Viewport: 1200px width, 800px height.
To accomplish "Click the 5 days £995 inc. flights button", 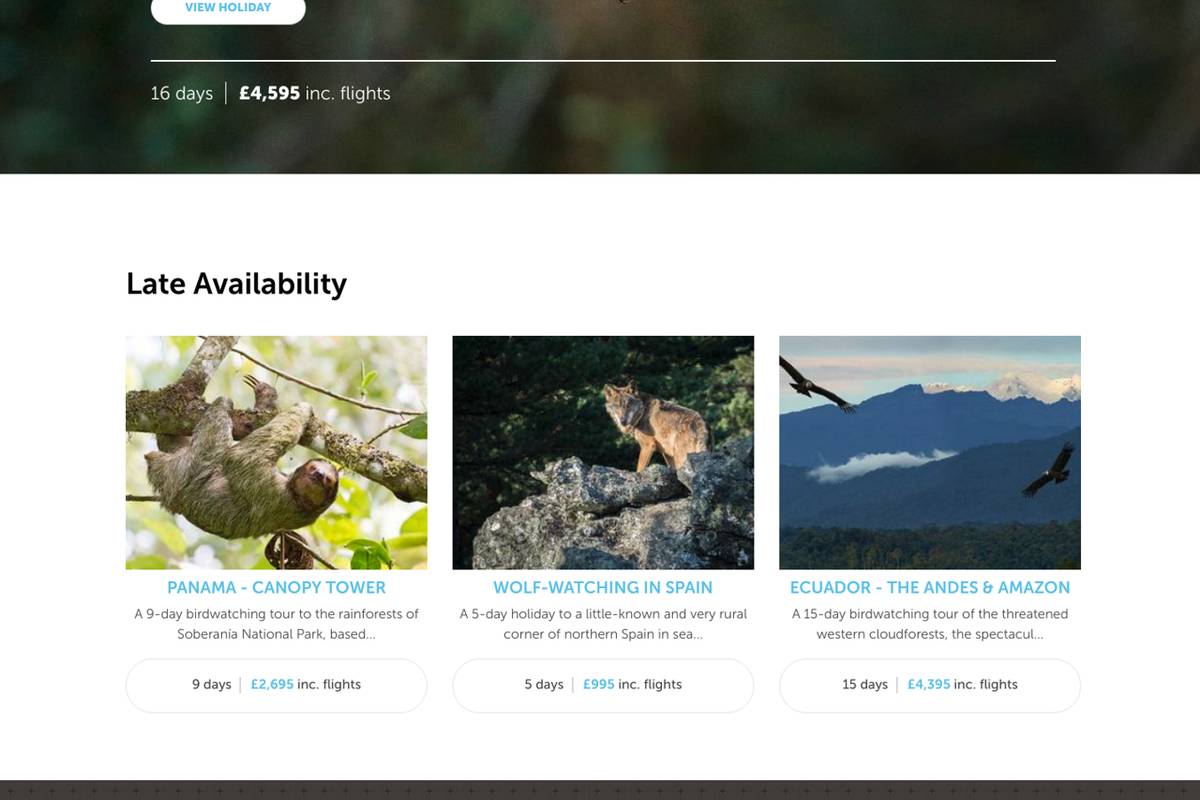I will coord(603,685).
